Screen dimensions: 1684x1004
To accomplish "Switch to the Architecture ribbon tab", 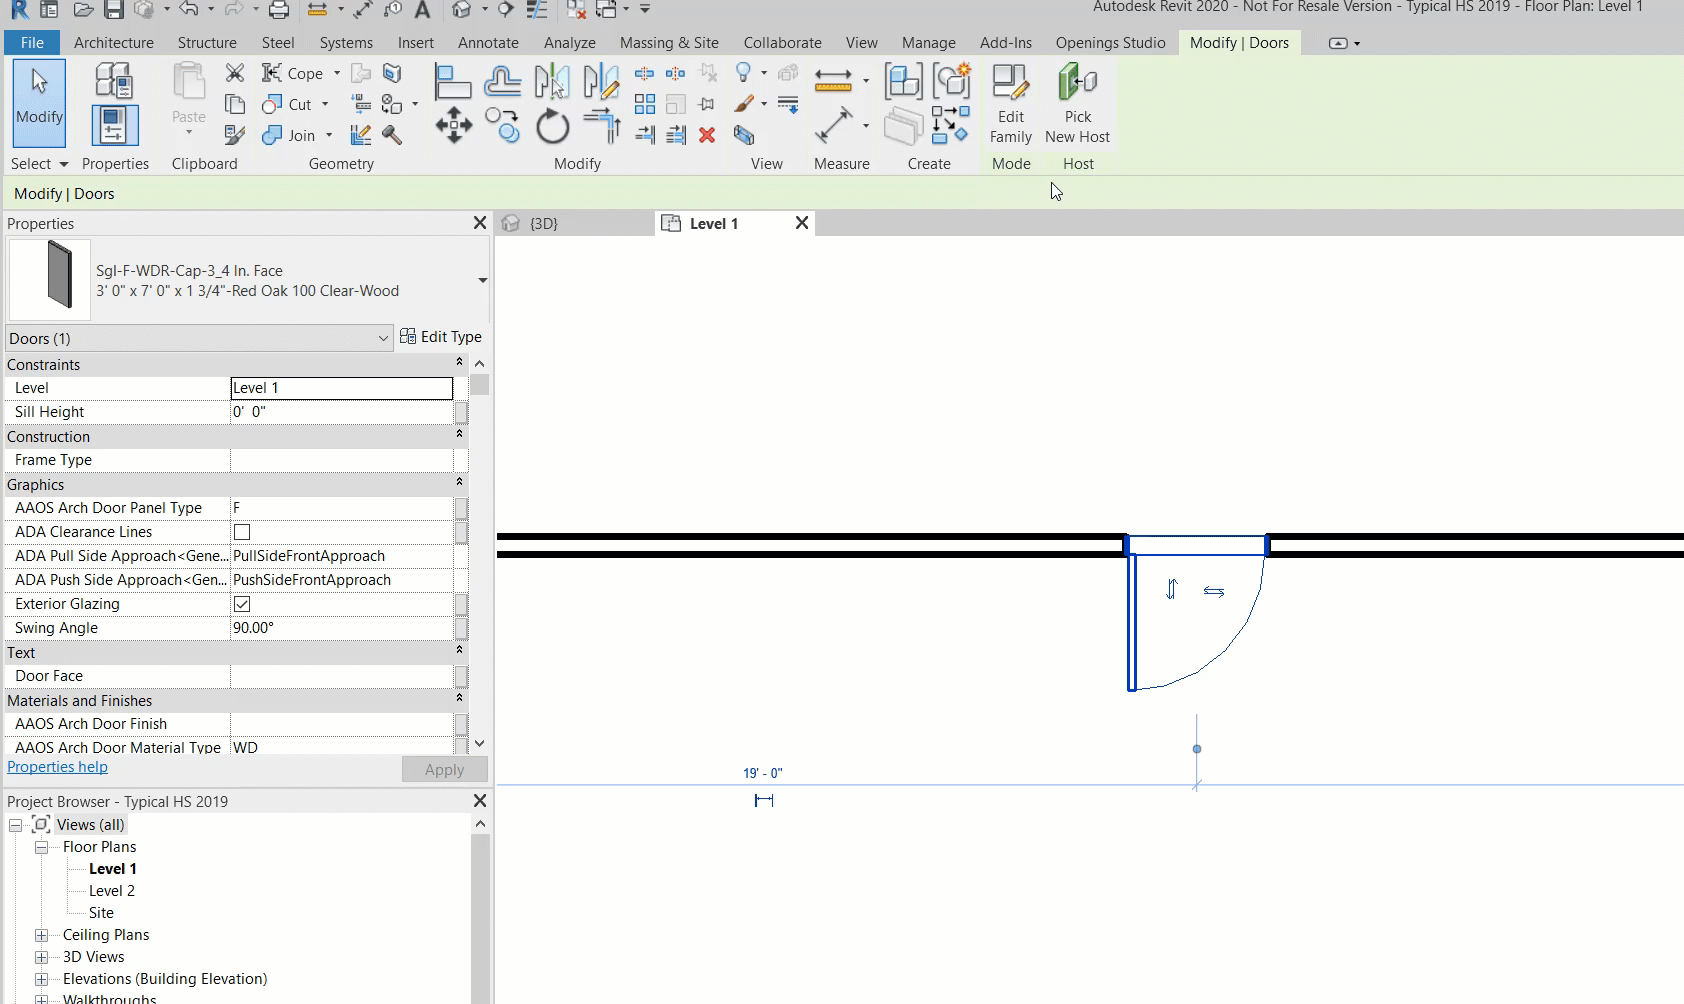I will coord(113,43).
